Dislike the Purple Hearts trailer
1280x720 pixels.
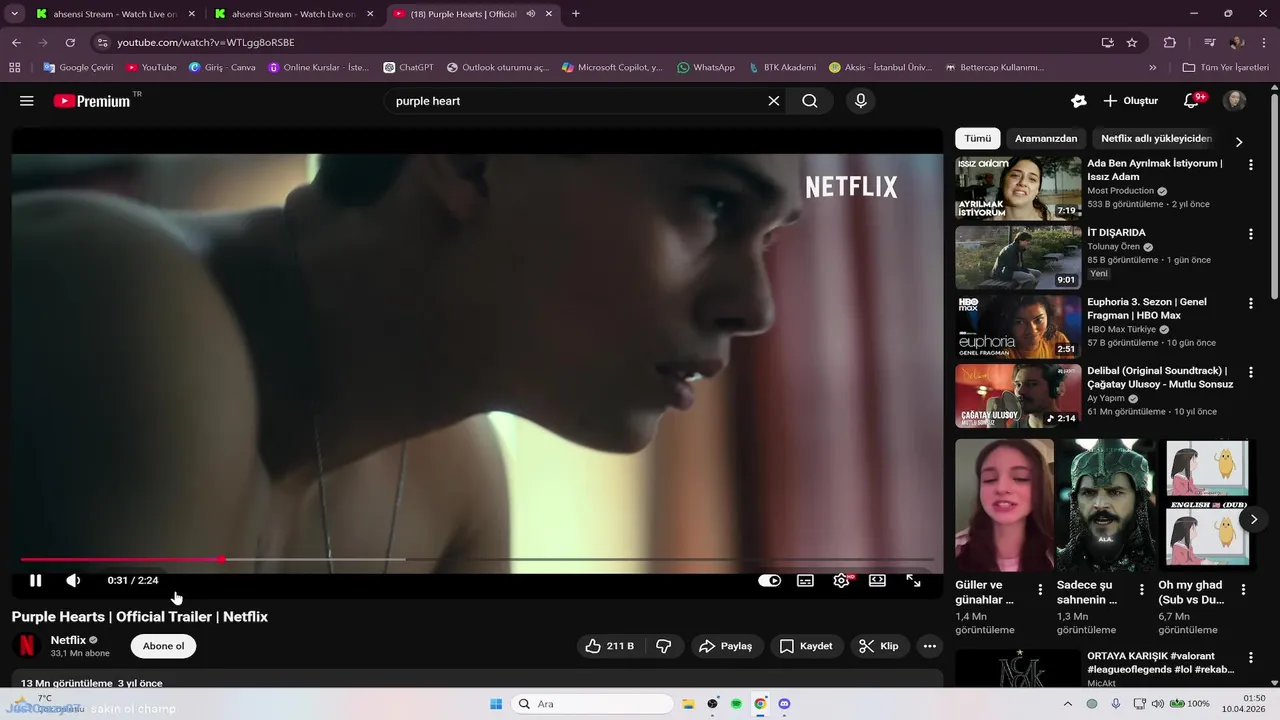pyautogui.click(x=664, y=646)
